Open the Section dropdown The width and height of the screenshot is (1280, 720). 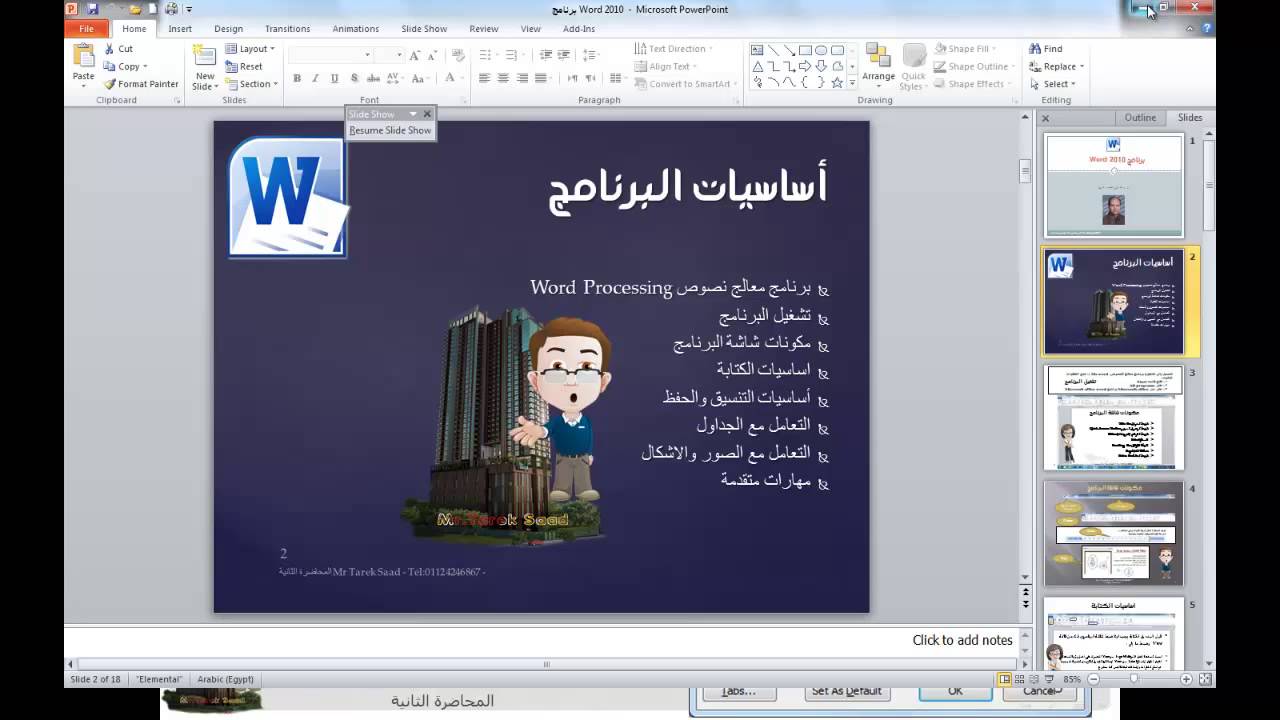pos(250,84)
